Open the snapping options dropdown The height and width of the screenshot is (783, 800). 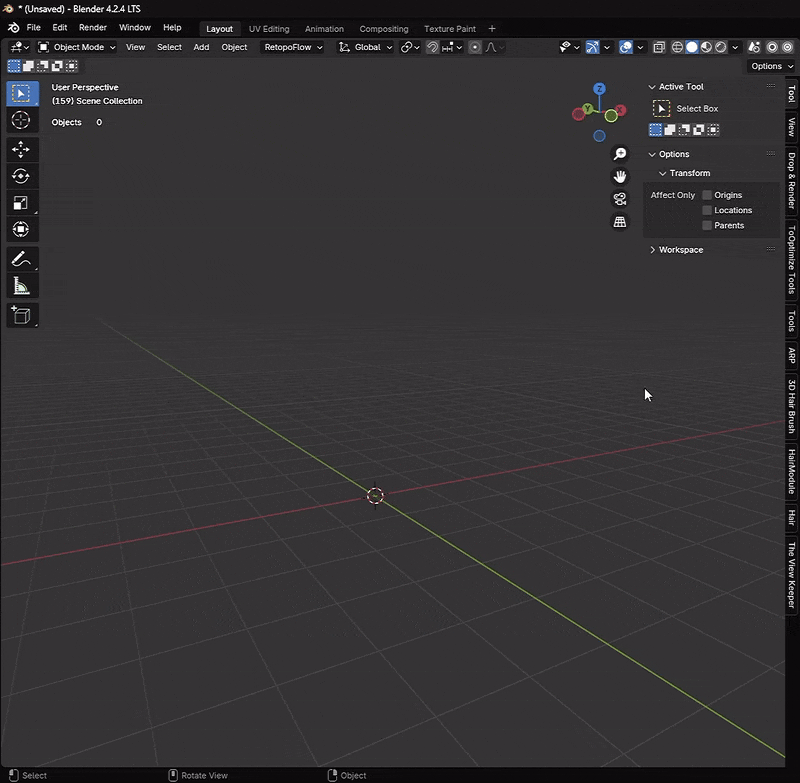coord(452,47)
